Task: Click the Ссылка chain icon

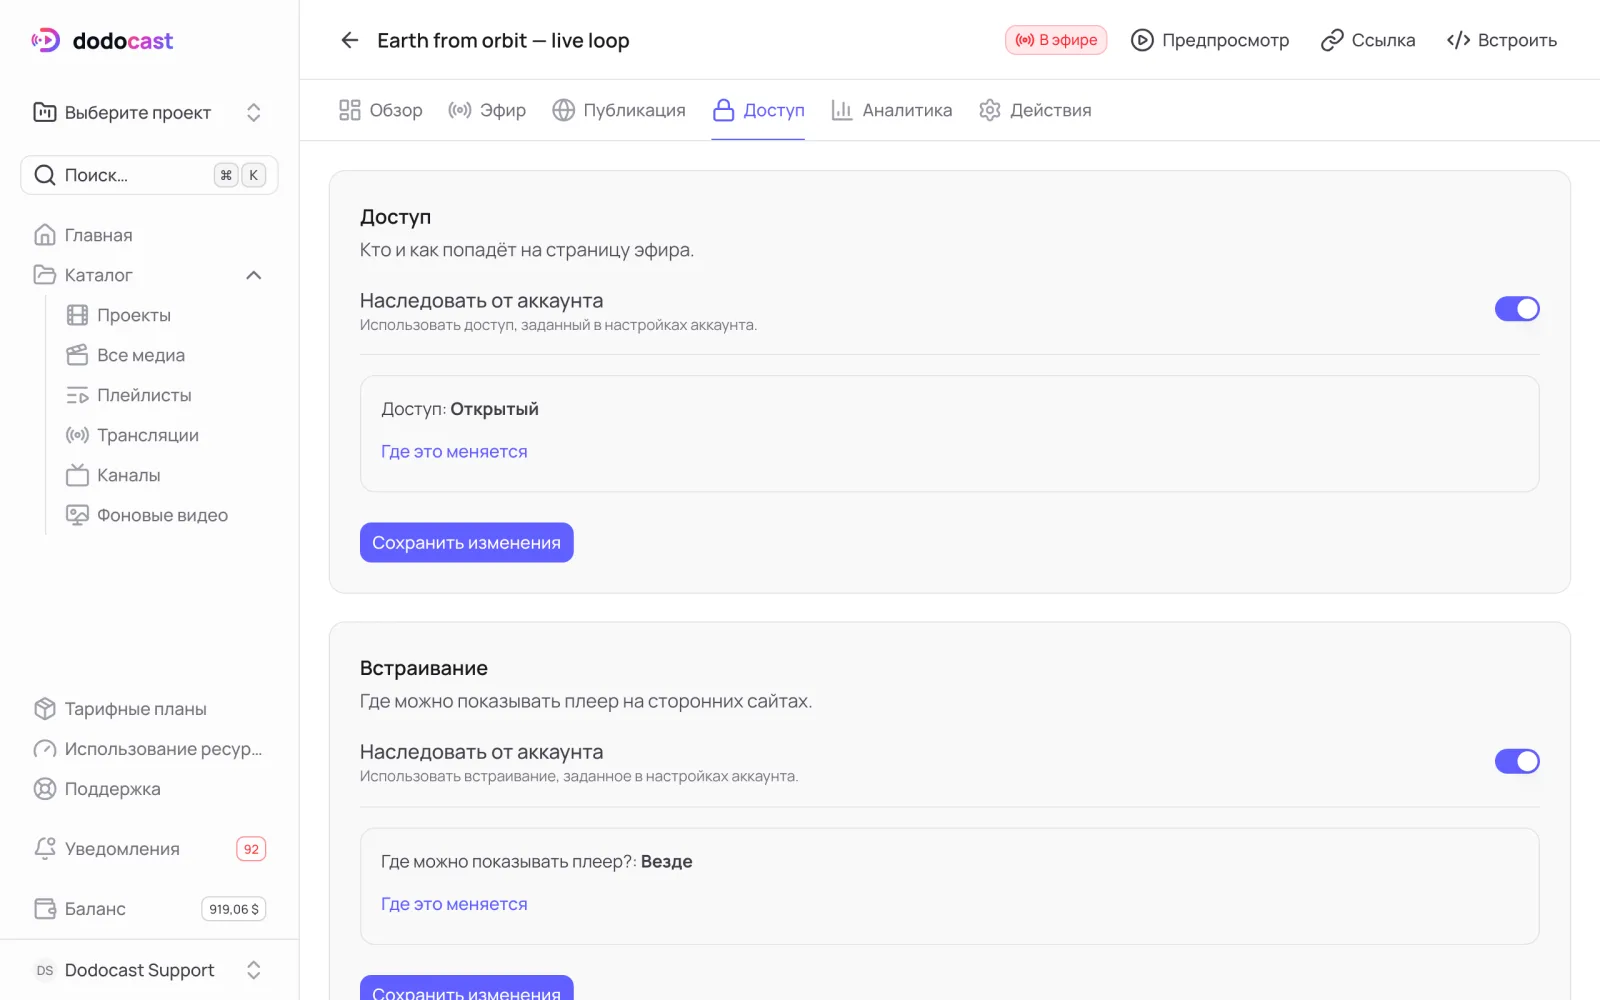Action: pyautogui.click(x=1332, y=40)
